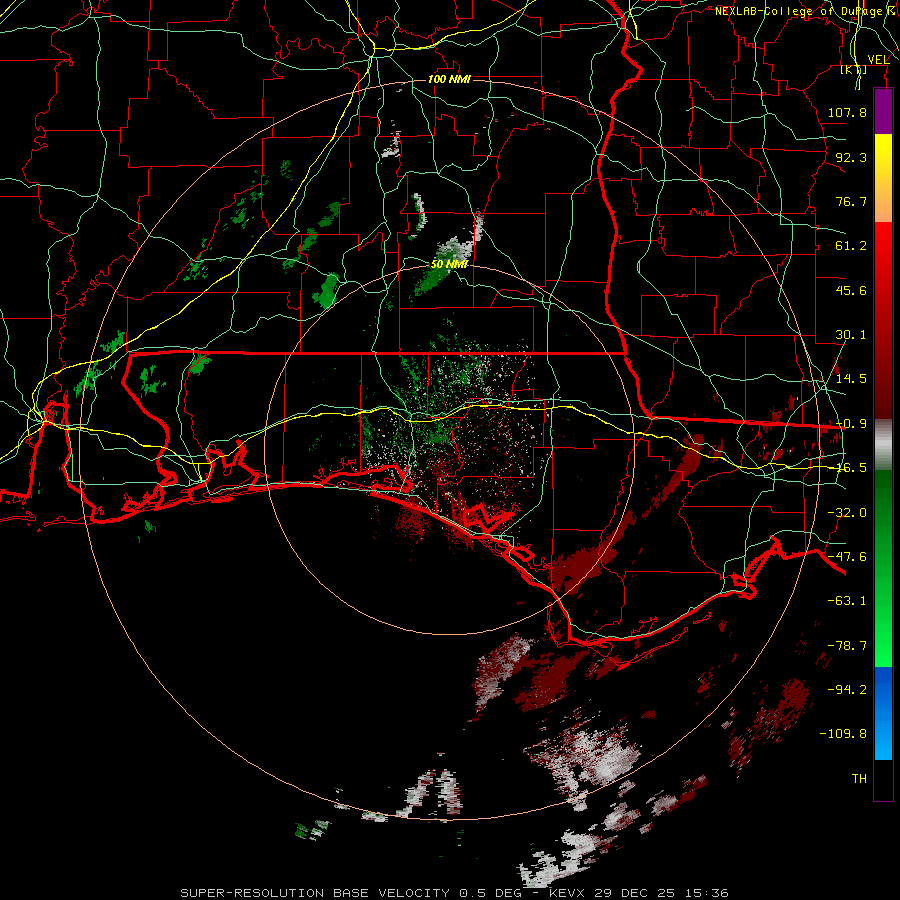The image size is (900, 900).
Task: Click the 45.6 velocity scale value
Action: coord(851,290)
